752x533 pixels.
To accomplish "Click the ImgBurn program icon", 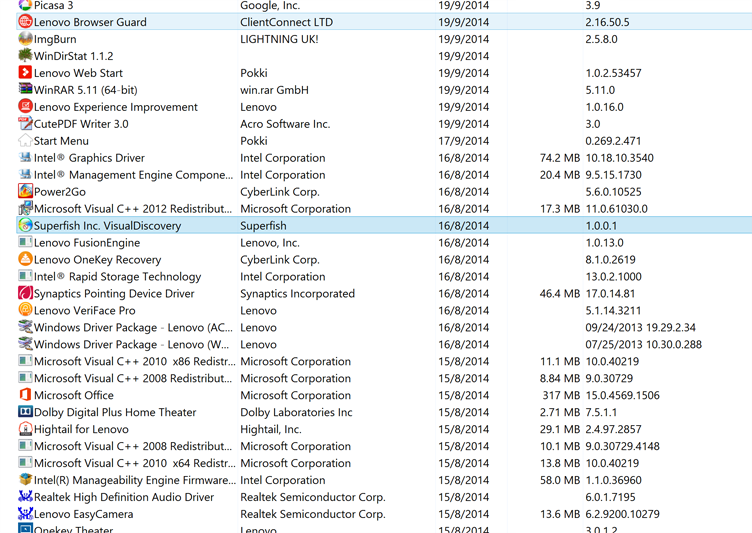I will [25, 39].
